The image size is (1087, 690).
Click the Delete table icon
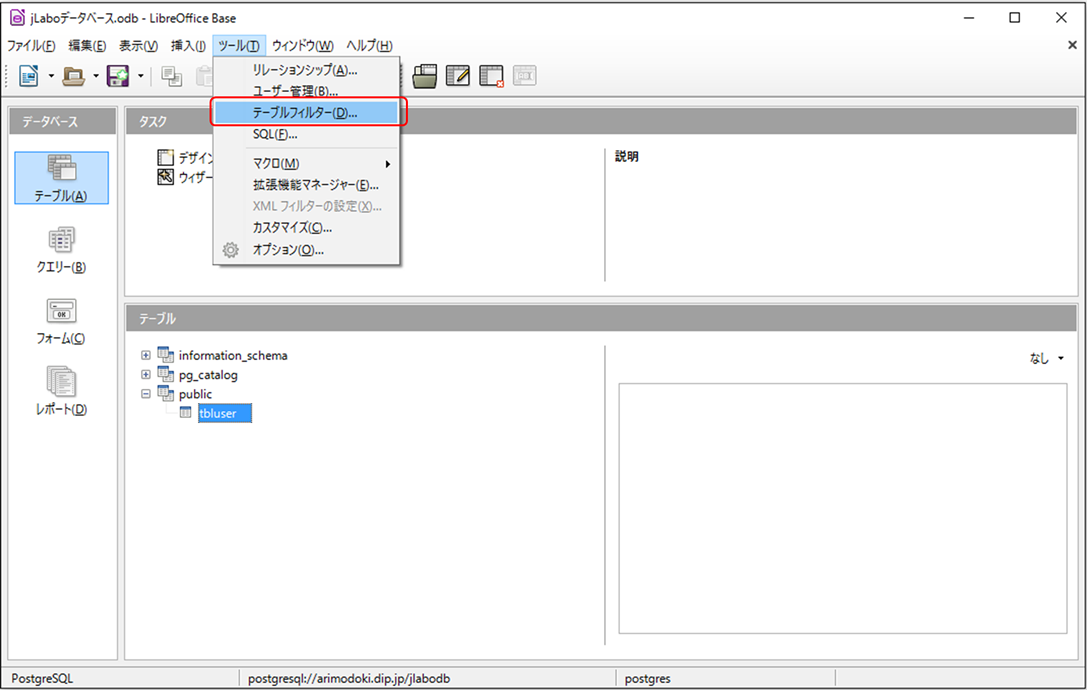pos(492,76)
